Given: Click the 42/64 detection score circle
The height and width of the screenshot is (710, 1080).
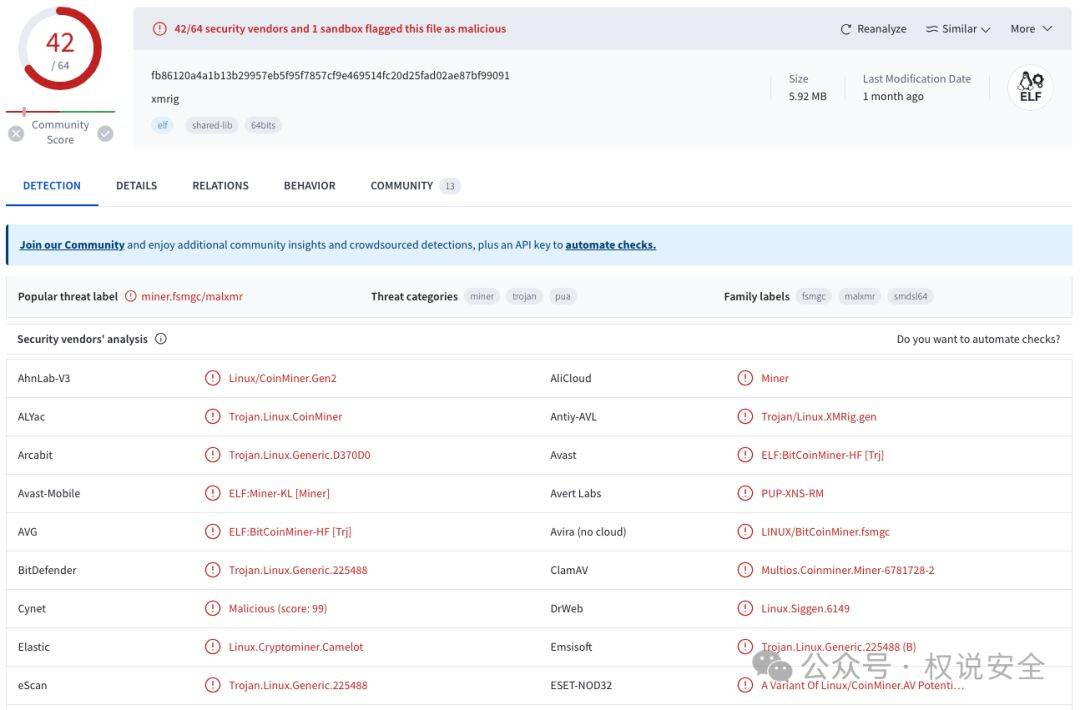Looking at the screenshot, I should 61,48.
